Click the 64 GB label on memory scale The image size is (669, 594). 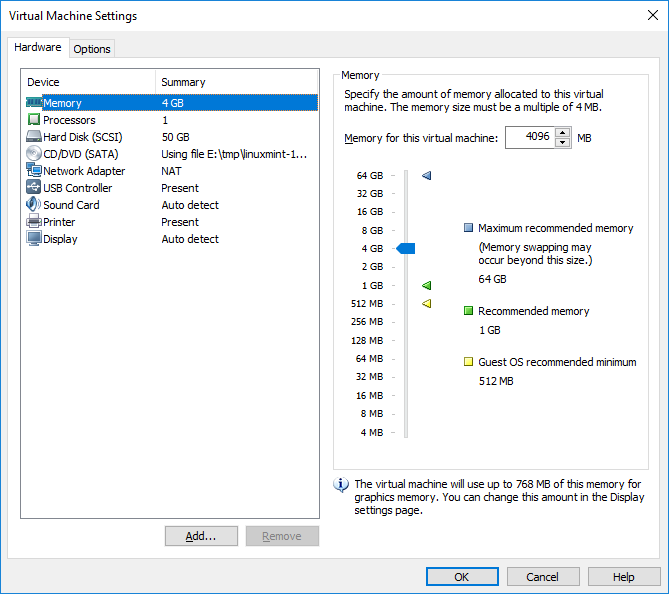click(370, 175)
